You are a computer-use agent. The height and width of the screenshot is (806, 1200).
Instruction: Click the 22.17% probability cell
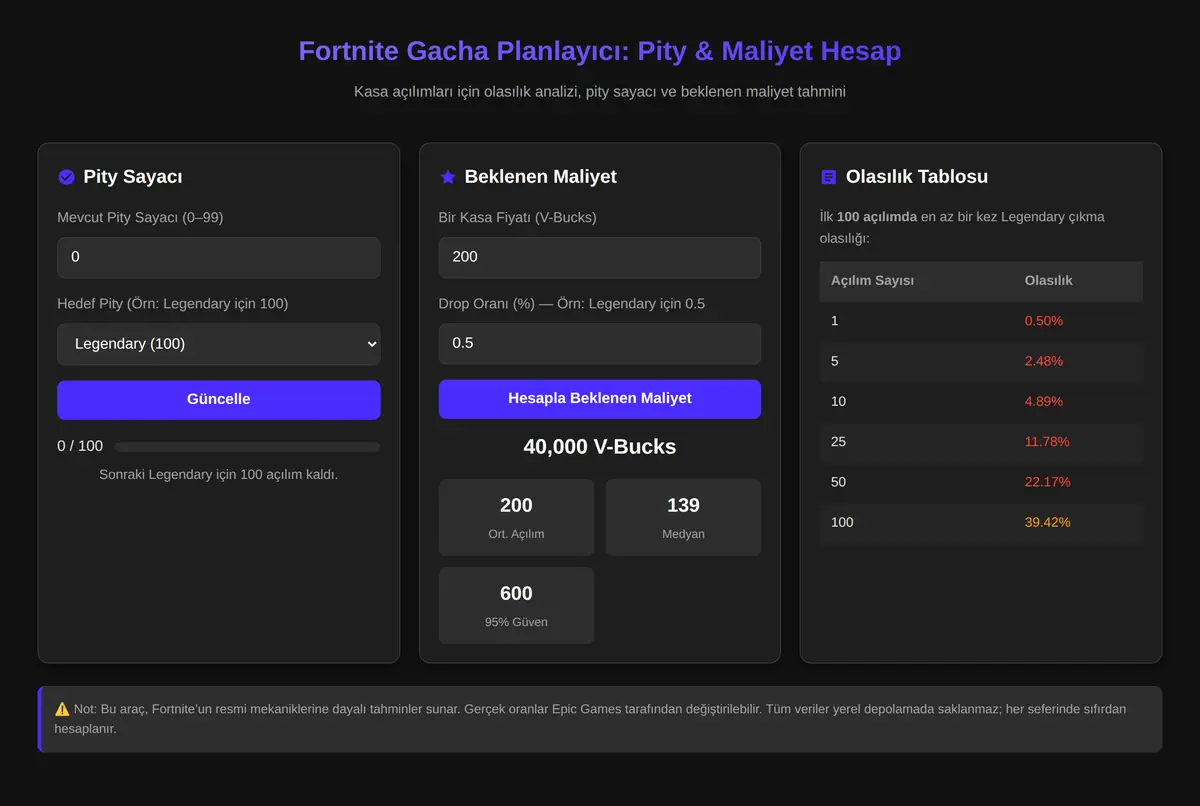click(x=1077, y=482)
